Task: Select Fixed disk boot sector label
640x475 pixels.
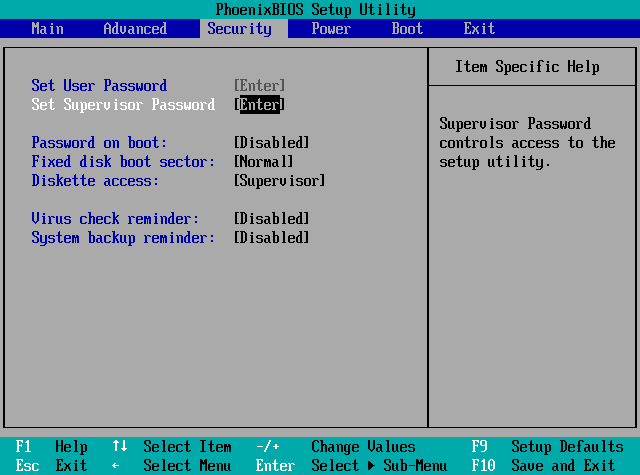Action: coord(123,162)
